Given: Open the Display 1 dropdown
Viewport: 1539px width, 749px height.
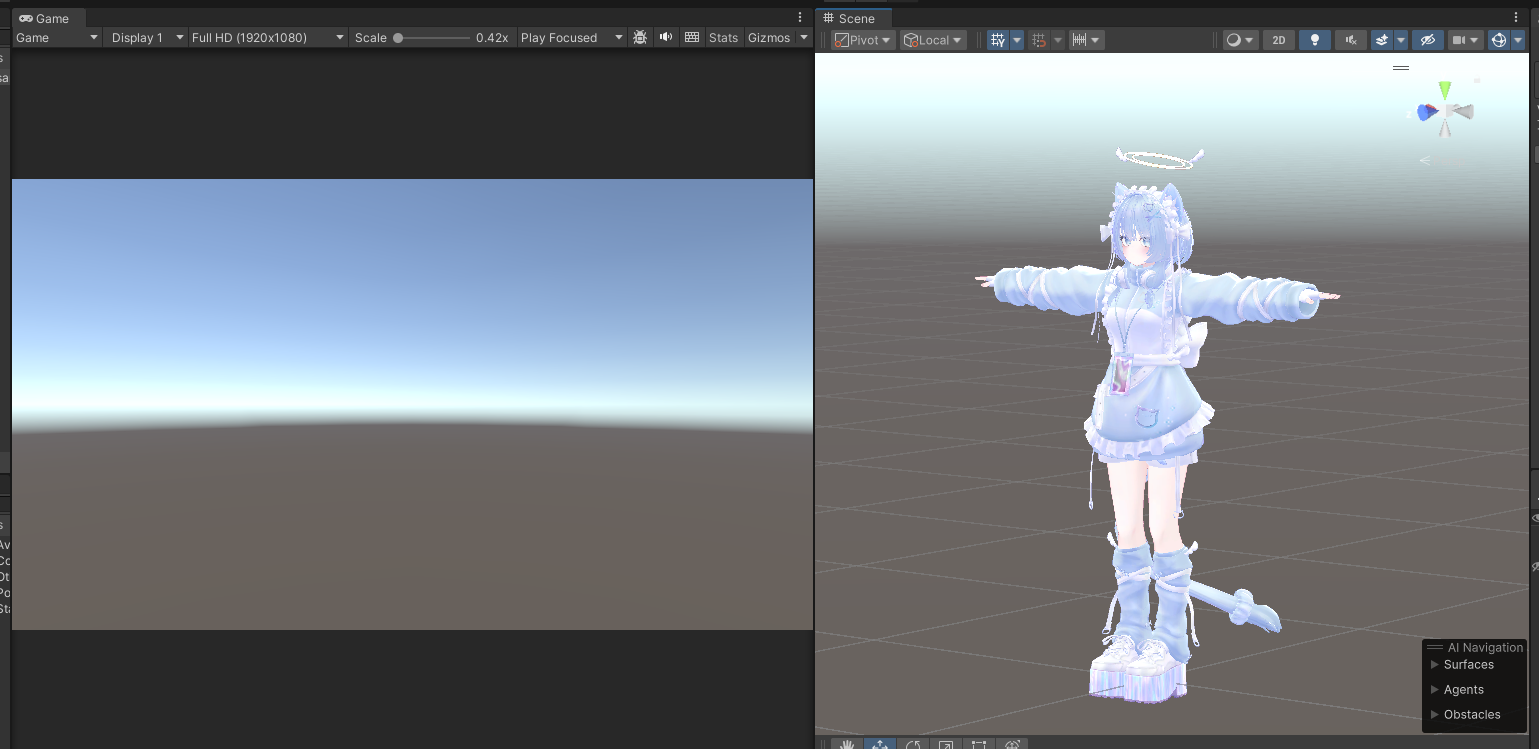Looking at the screenshot, I should tap(147, 38).
